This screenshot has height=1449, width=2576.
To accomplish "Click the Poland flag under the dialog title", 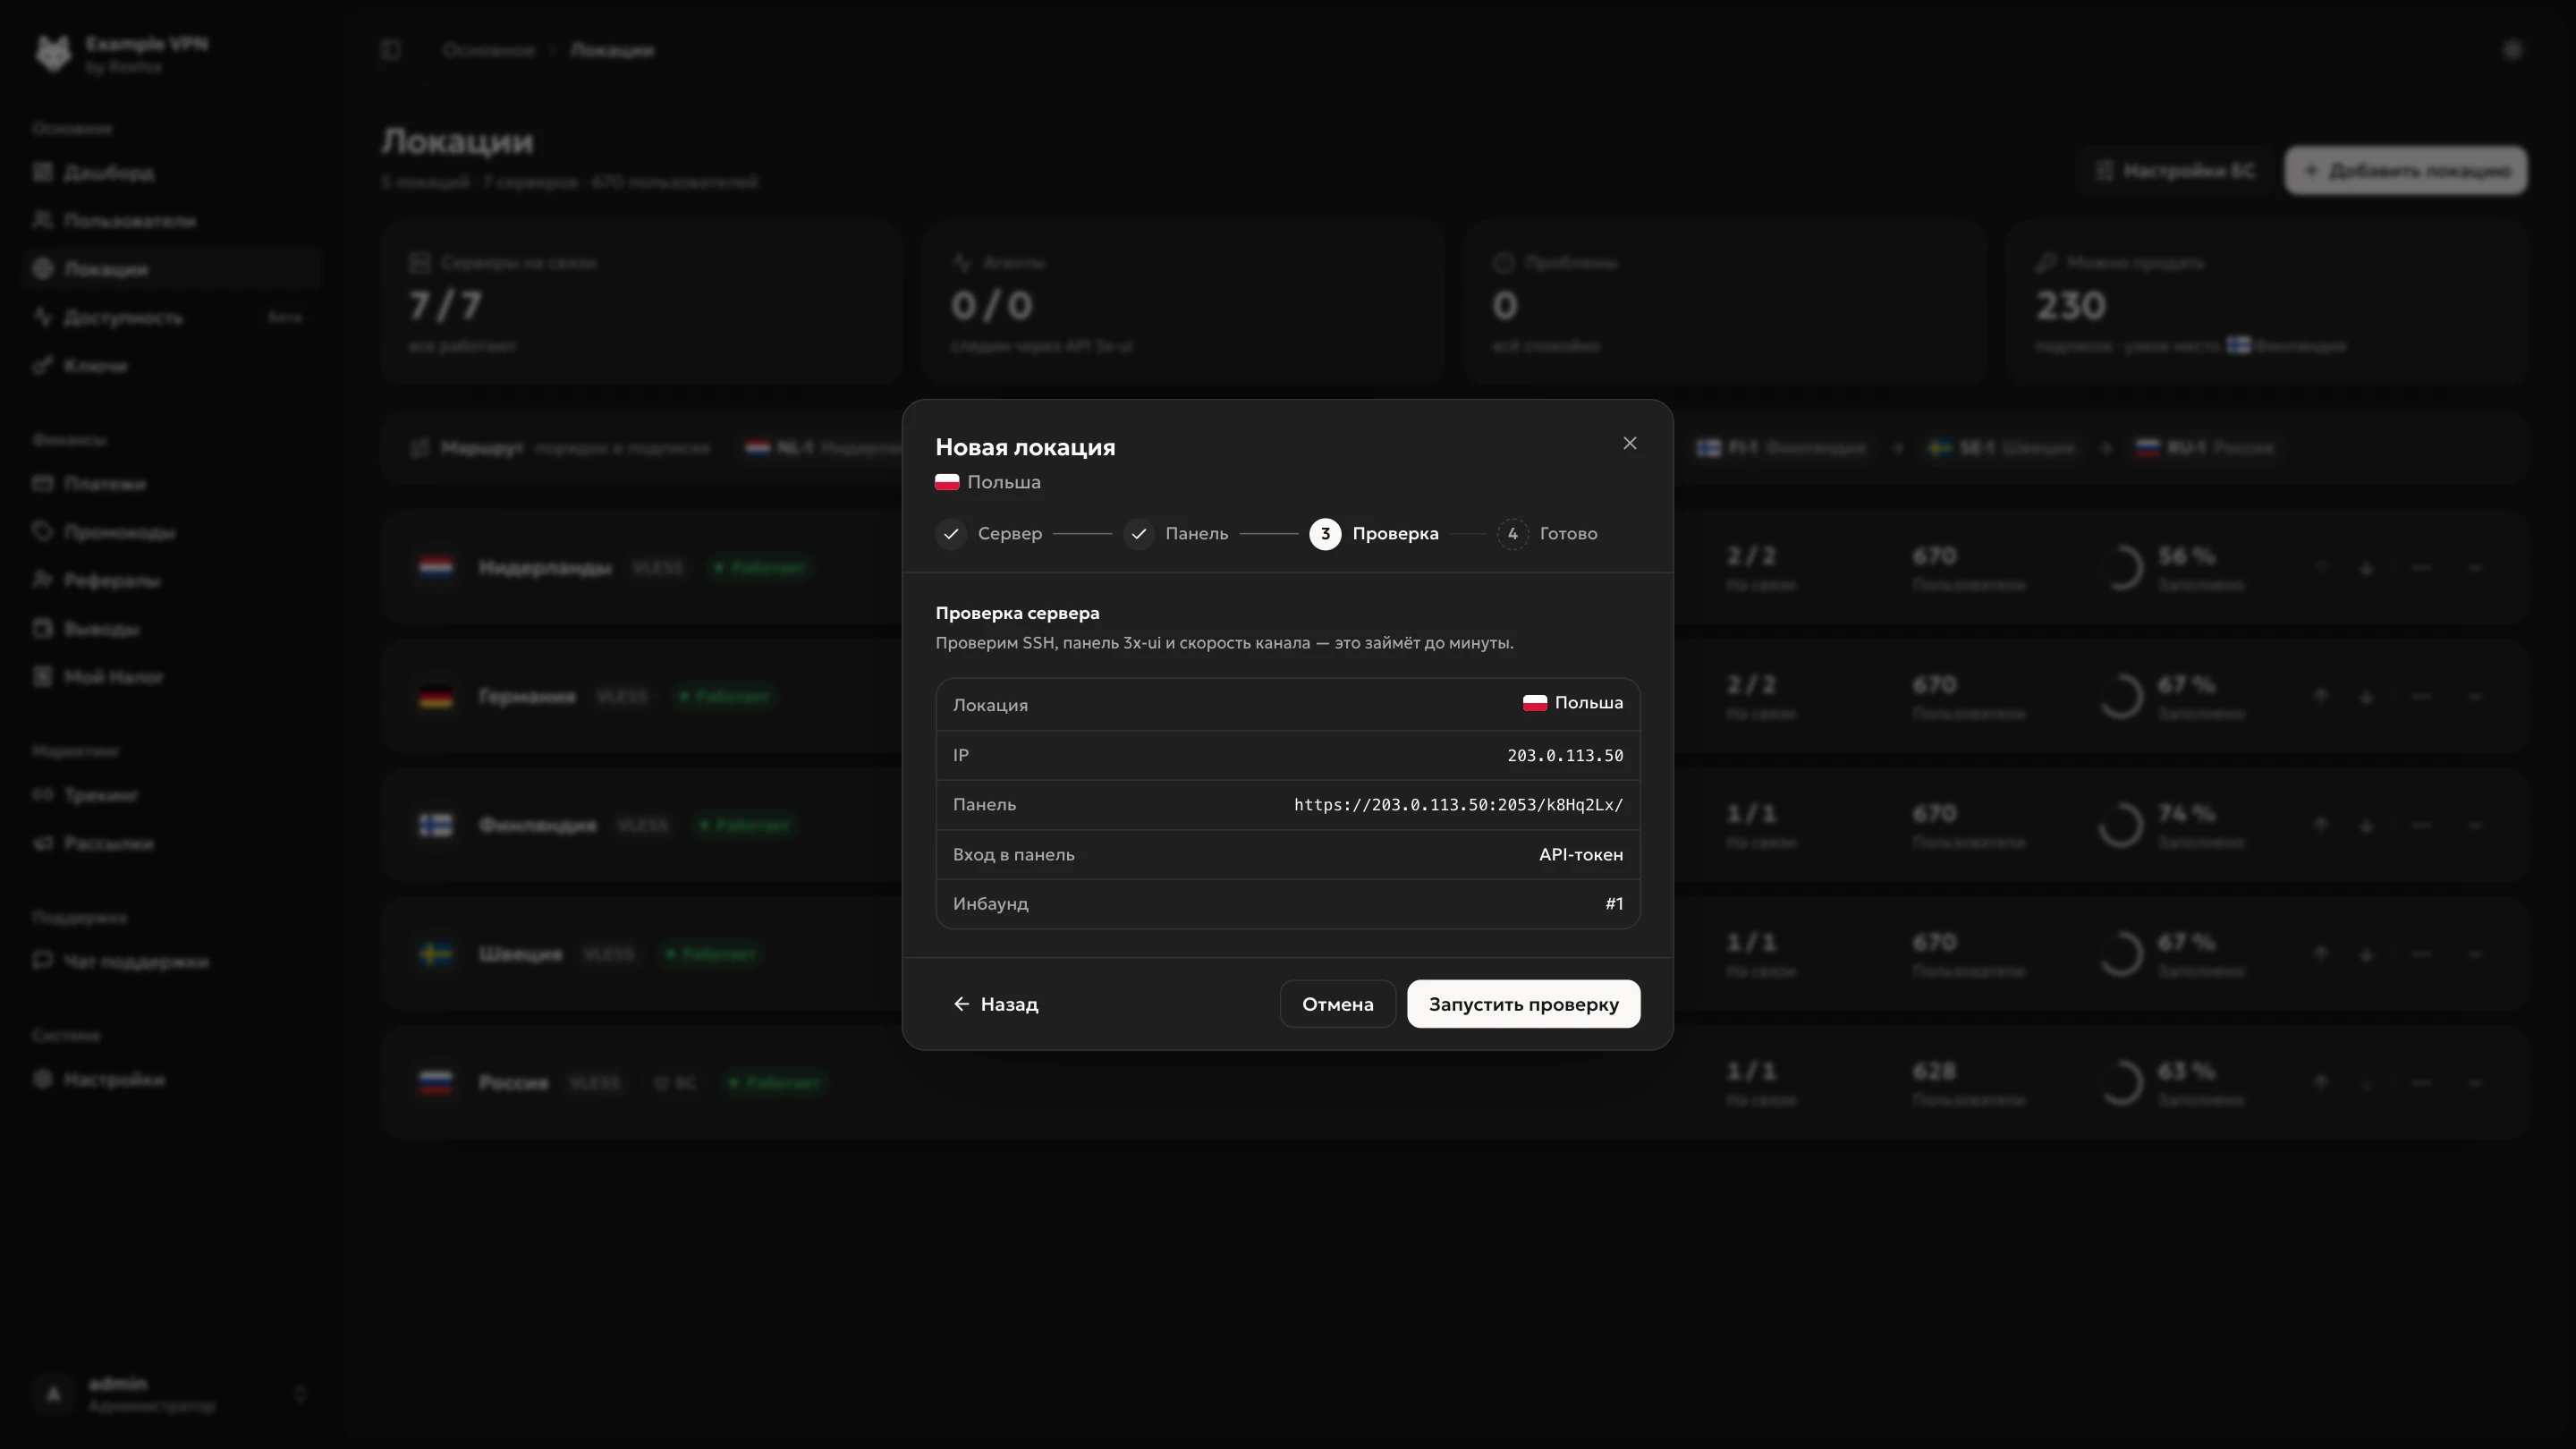I will (947, 482).
